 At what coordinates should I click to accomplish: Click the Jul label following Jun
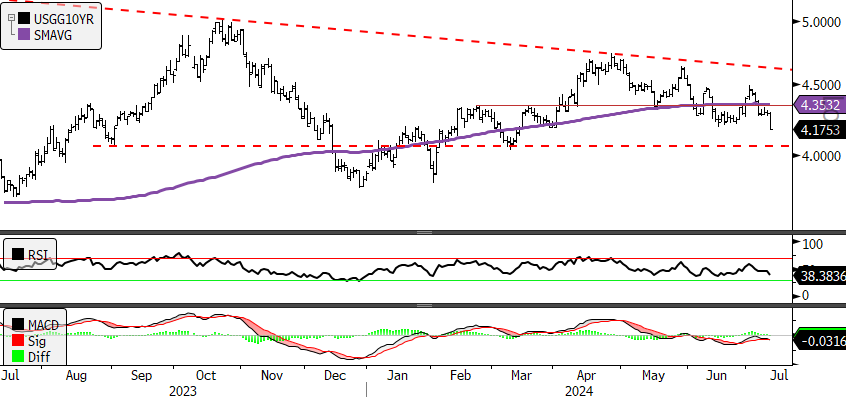click(x=780, y=375)
